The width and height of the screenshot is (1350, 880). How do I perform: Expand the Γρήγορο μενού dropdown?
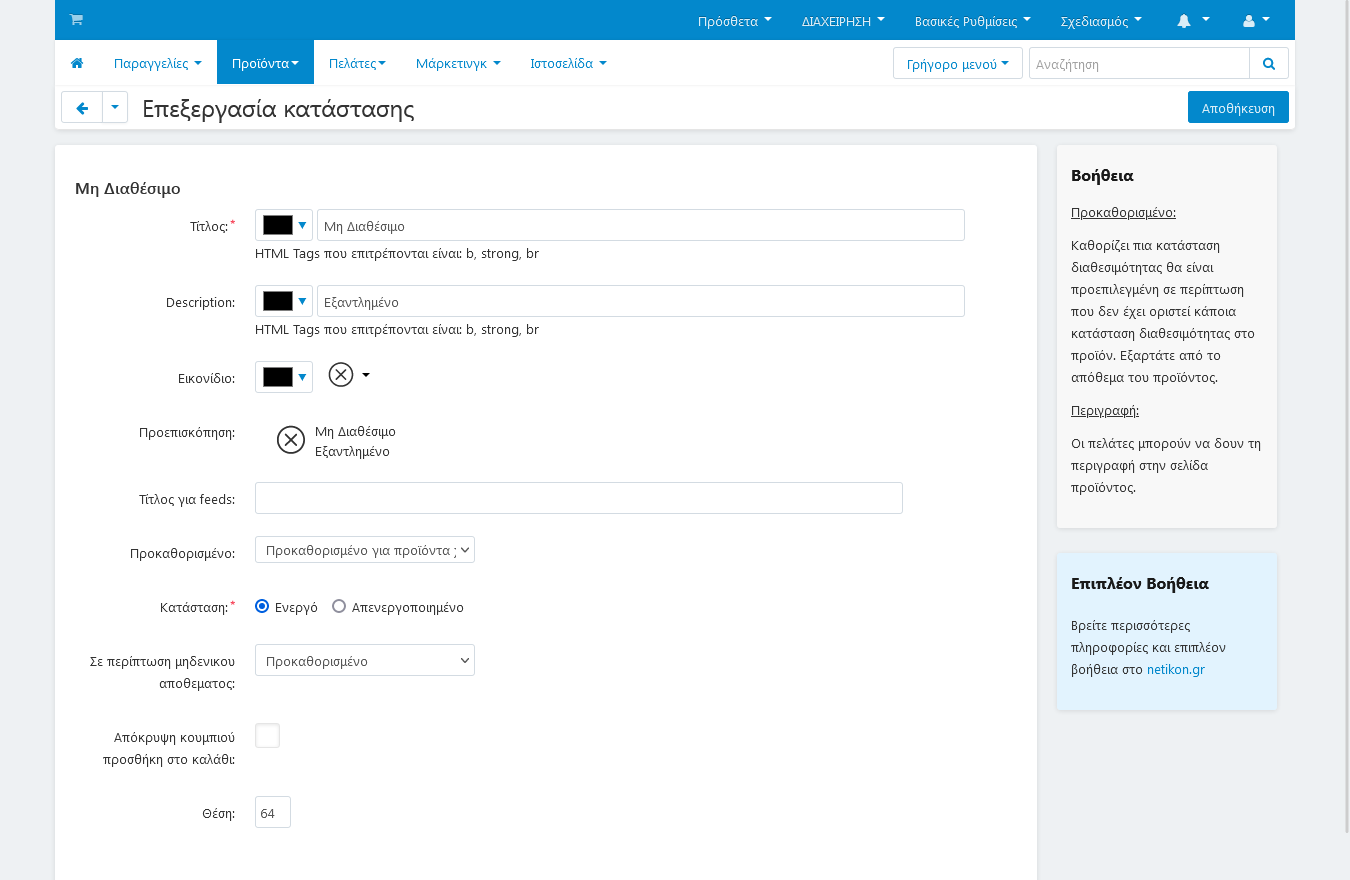(x=957, y=63)
